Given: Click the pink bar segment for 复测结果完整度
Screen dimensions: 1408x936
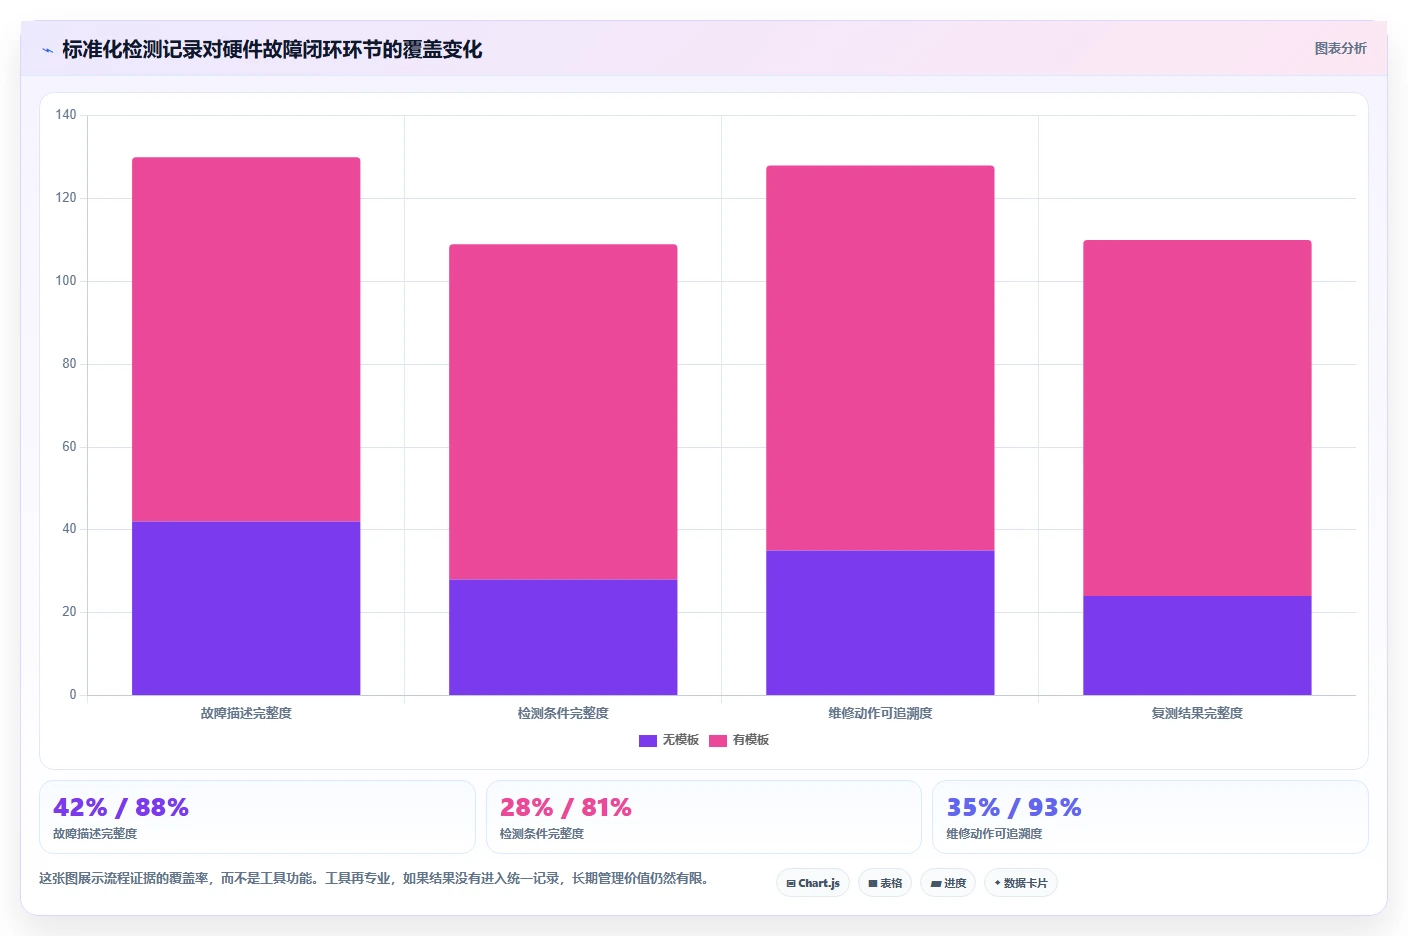Looking at the screenshot, I should (x=1197, y=418).
